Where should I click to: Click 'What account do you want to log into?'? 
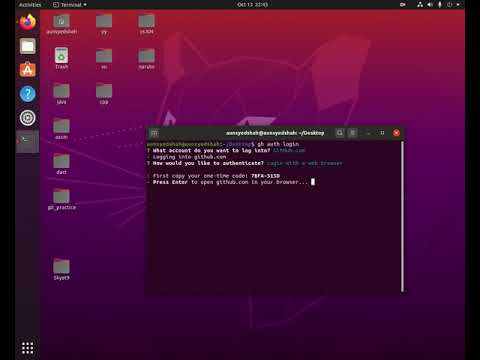(x=211, y=150)
